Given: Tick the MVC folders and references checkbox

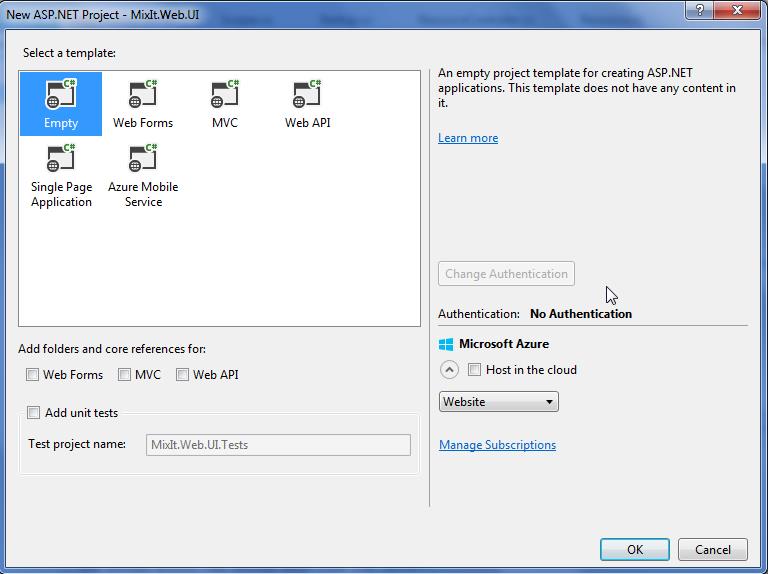Looking at the screenshot, I should (125, 375).
